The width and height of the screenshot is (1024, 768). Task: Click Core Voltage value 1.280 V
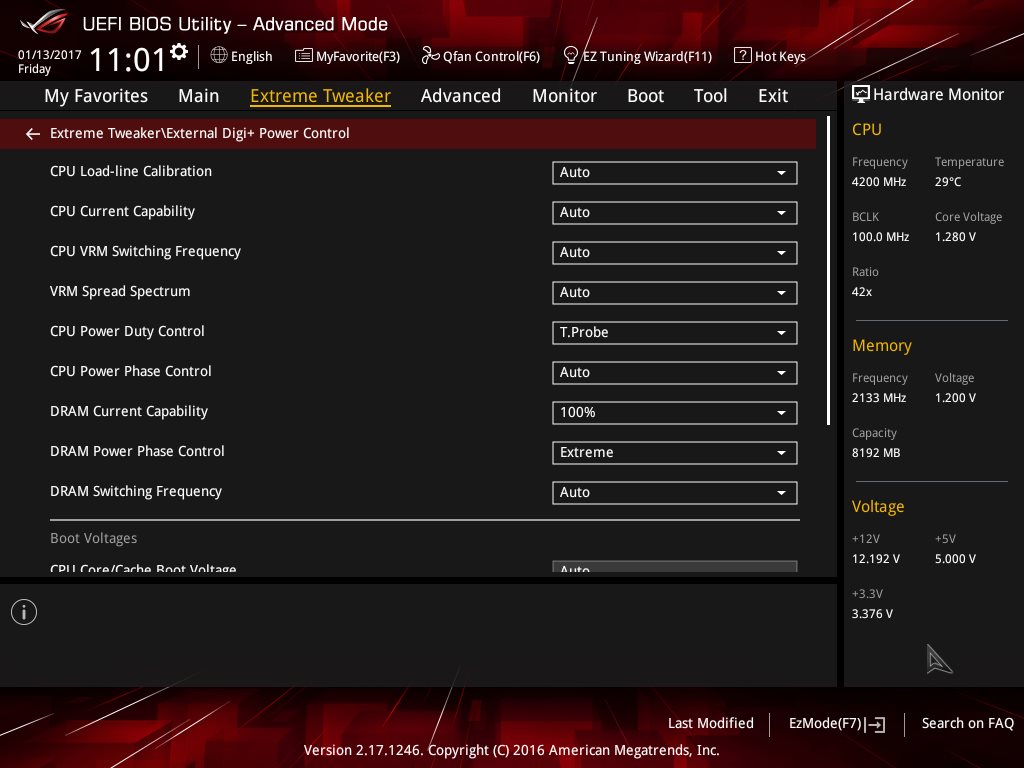coord(955,236)
